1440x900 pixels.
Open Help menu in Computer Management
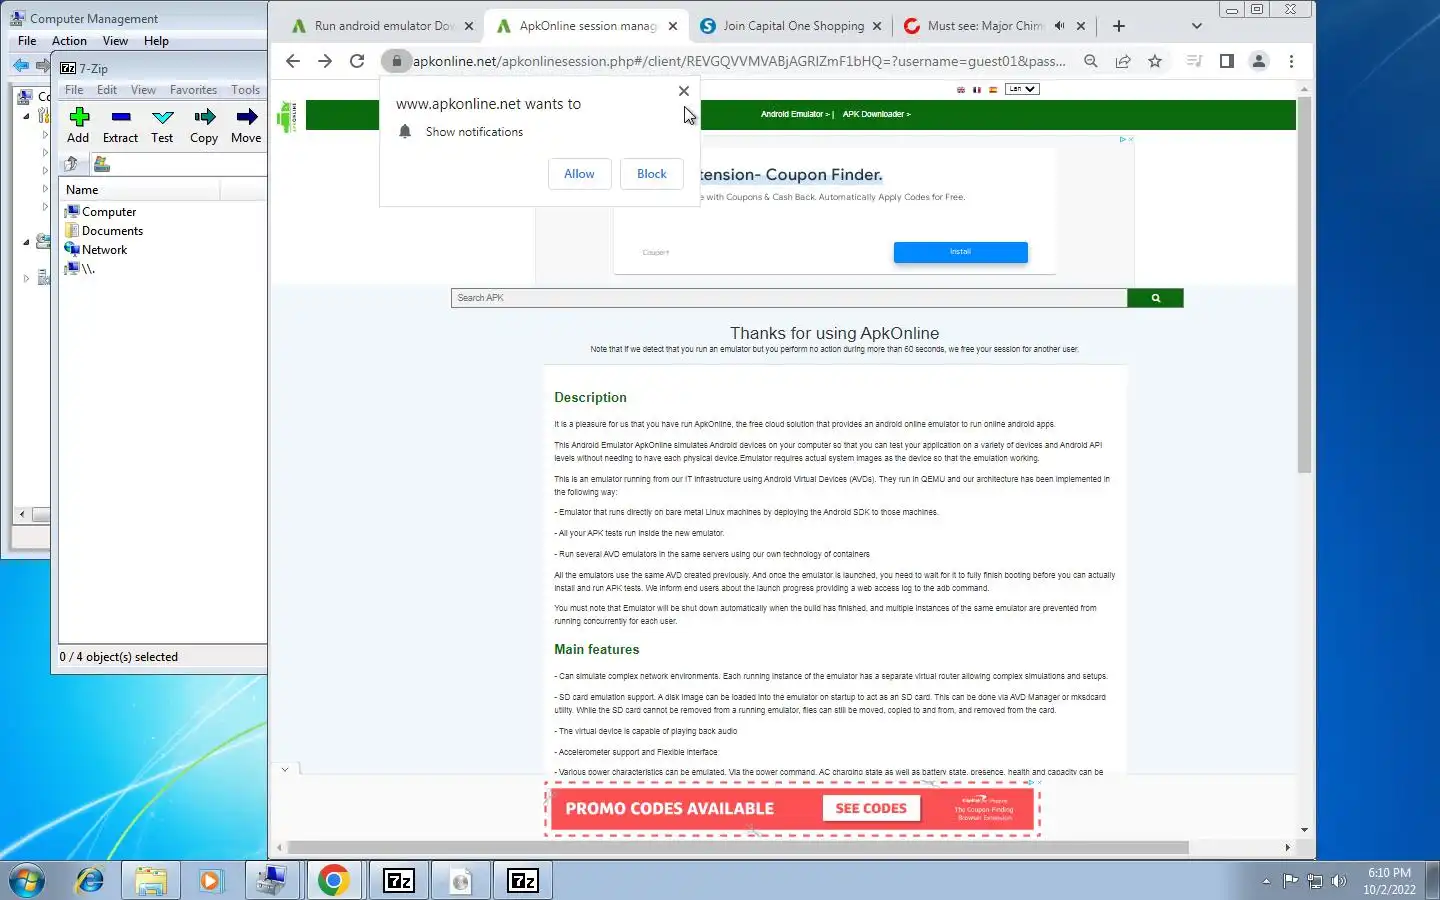(x=156, y=41)
